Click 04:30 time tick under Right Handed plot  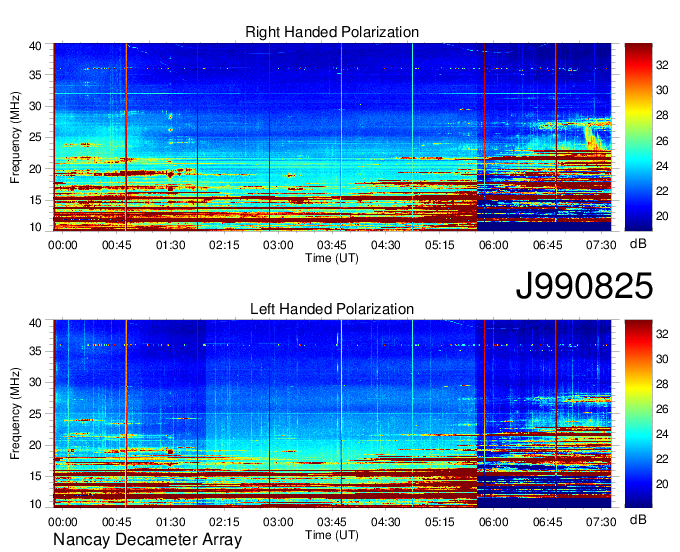tap(386, 245)
